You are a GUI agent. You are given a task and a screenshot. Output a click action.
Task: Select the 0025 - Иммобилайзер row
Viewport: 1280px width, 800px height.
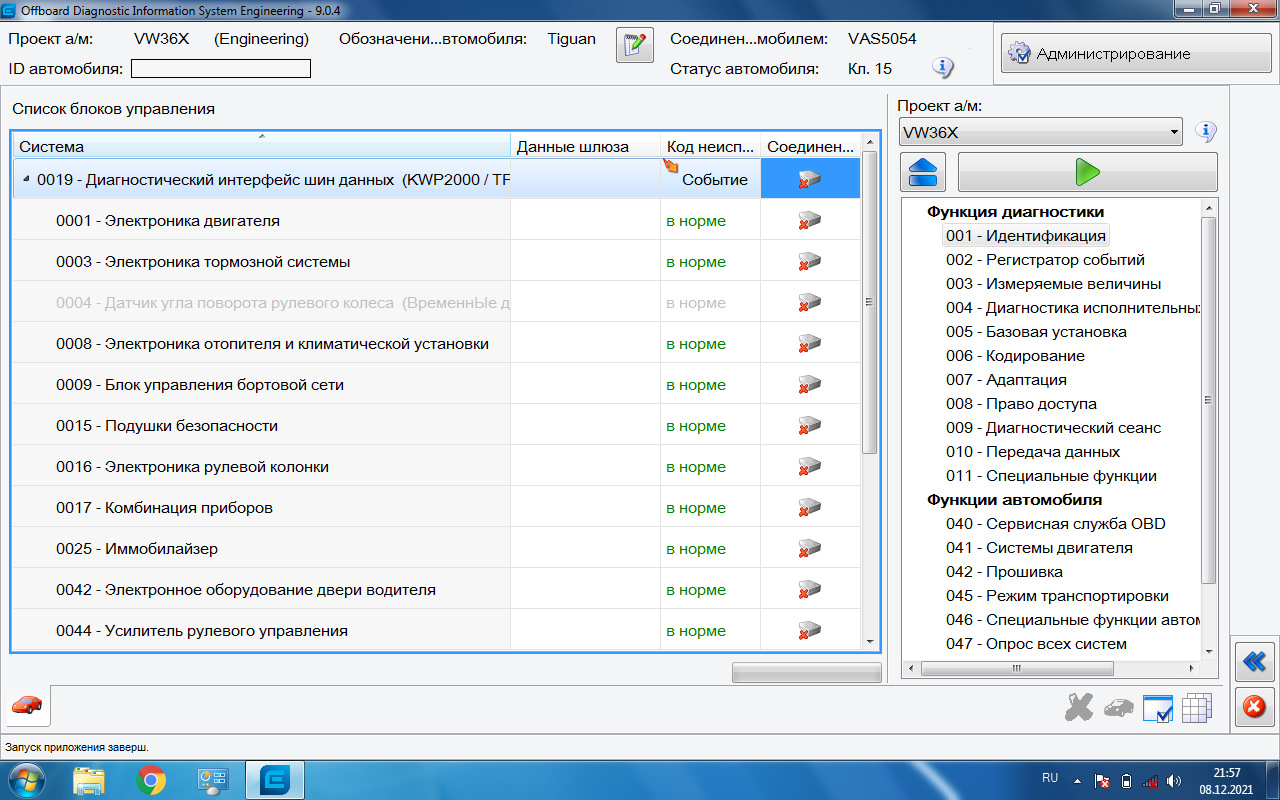[x=436, y=548]
